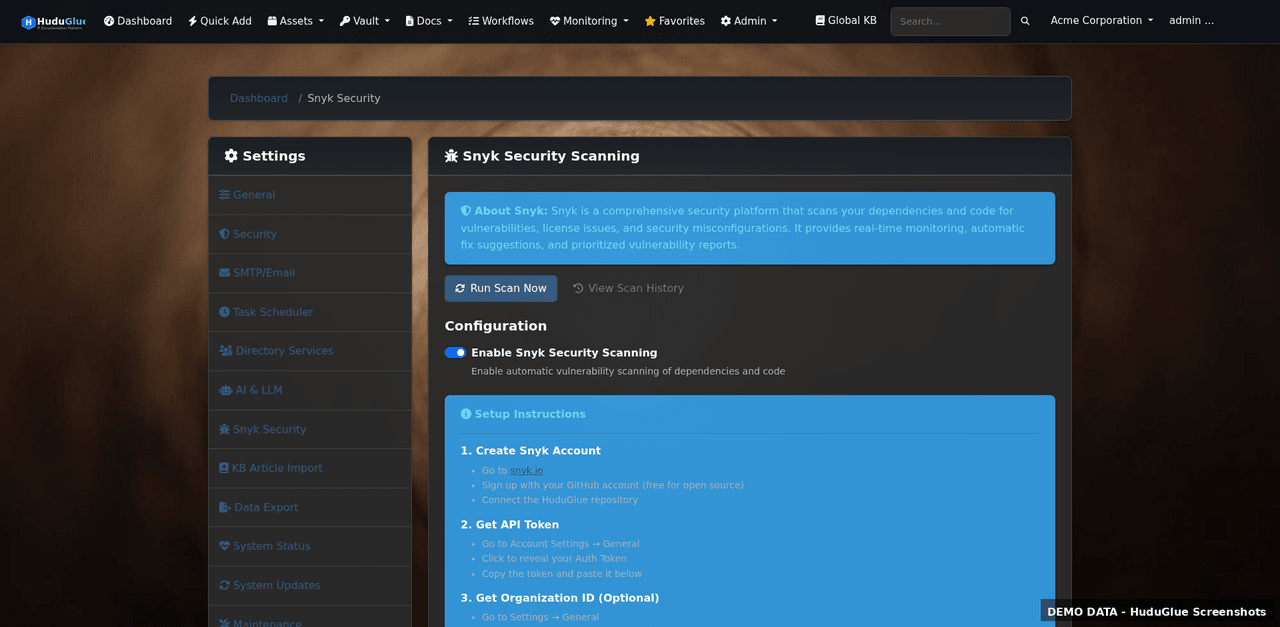Click the search input field
This screenshot has height=627, width=1280.
950,21
